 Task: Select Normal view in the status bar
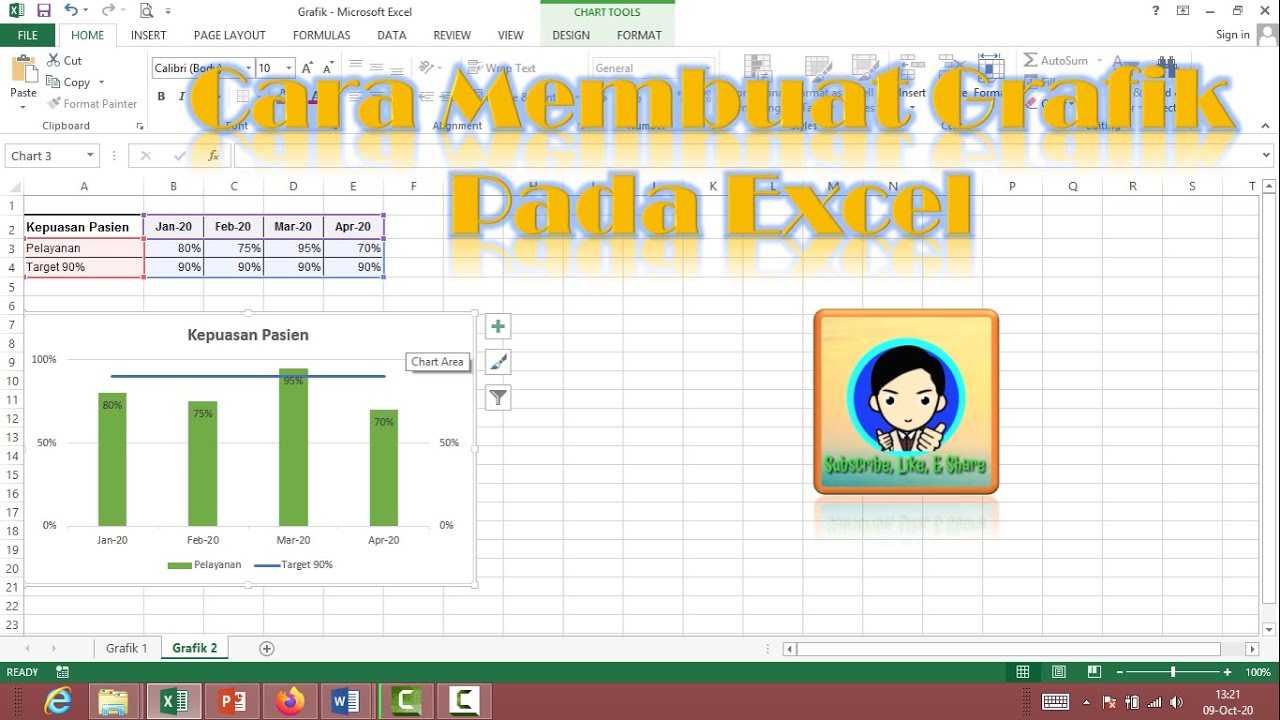[1022, 672]
